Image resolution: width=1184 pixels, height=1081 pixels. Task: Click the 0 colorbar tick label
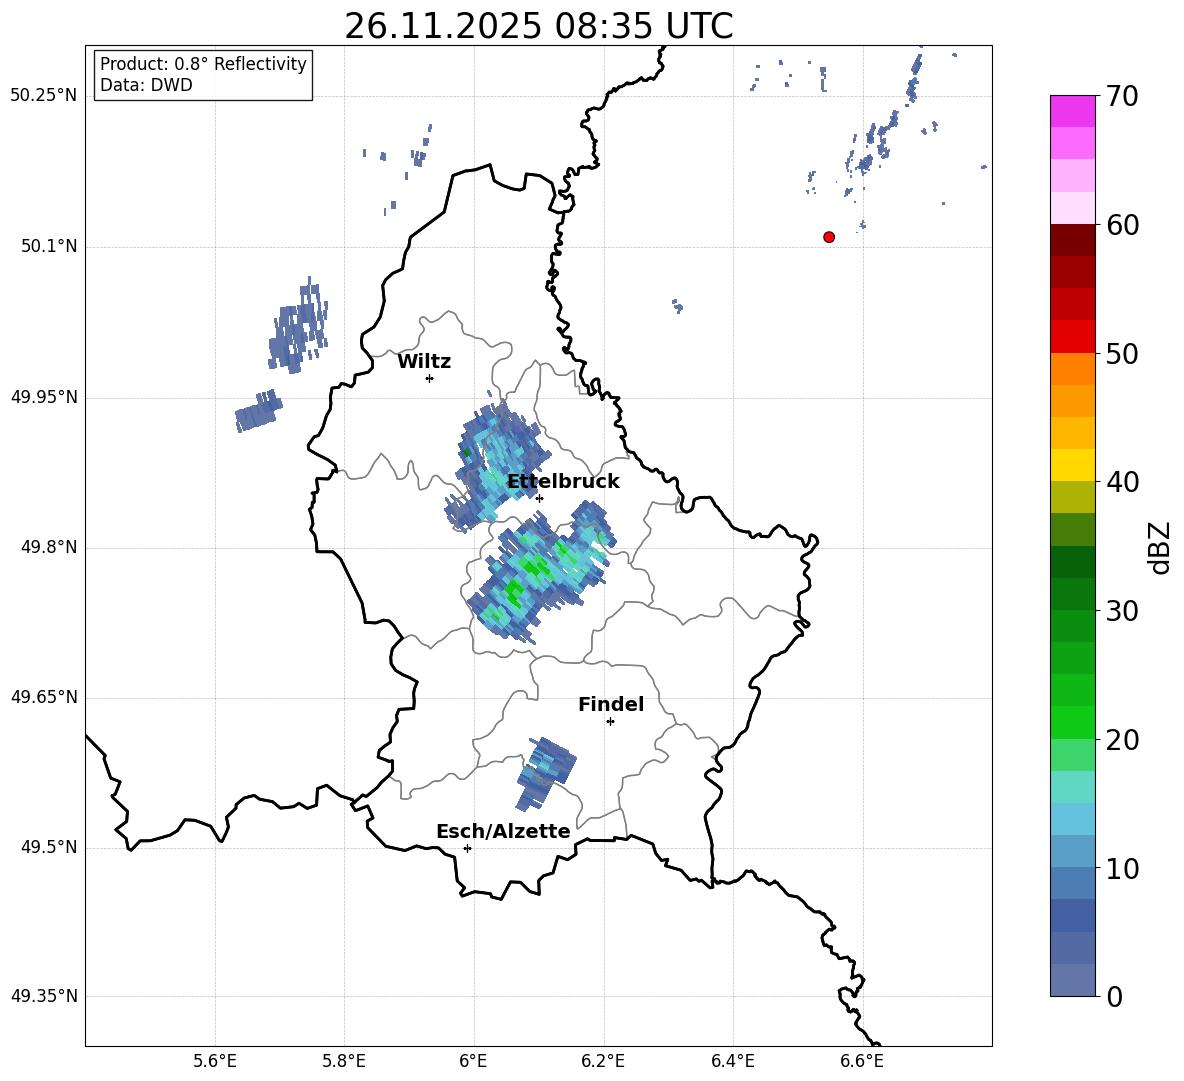(x=1115, y=997)
